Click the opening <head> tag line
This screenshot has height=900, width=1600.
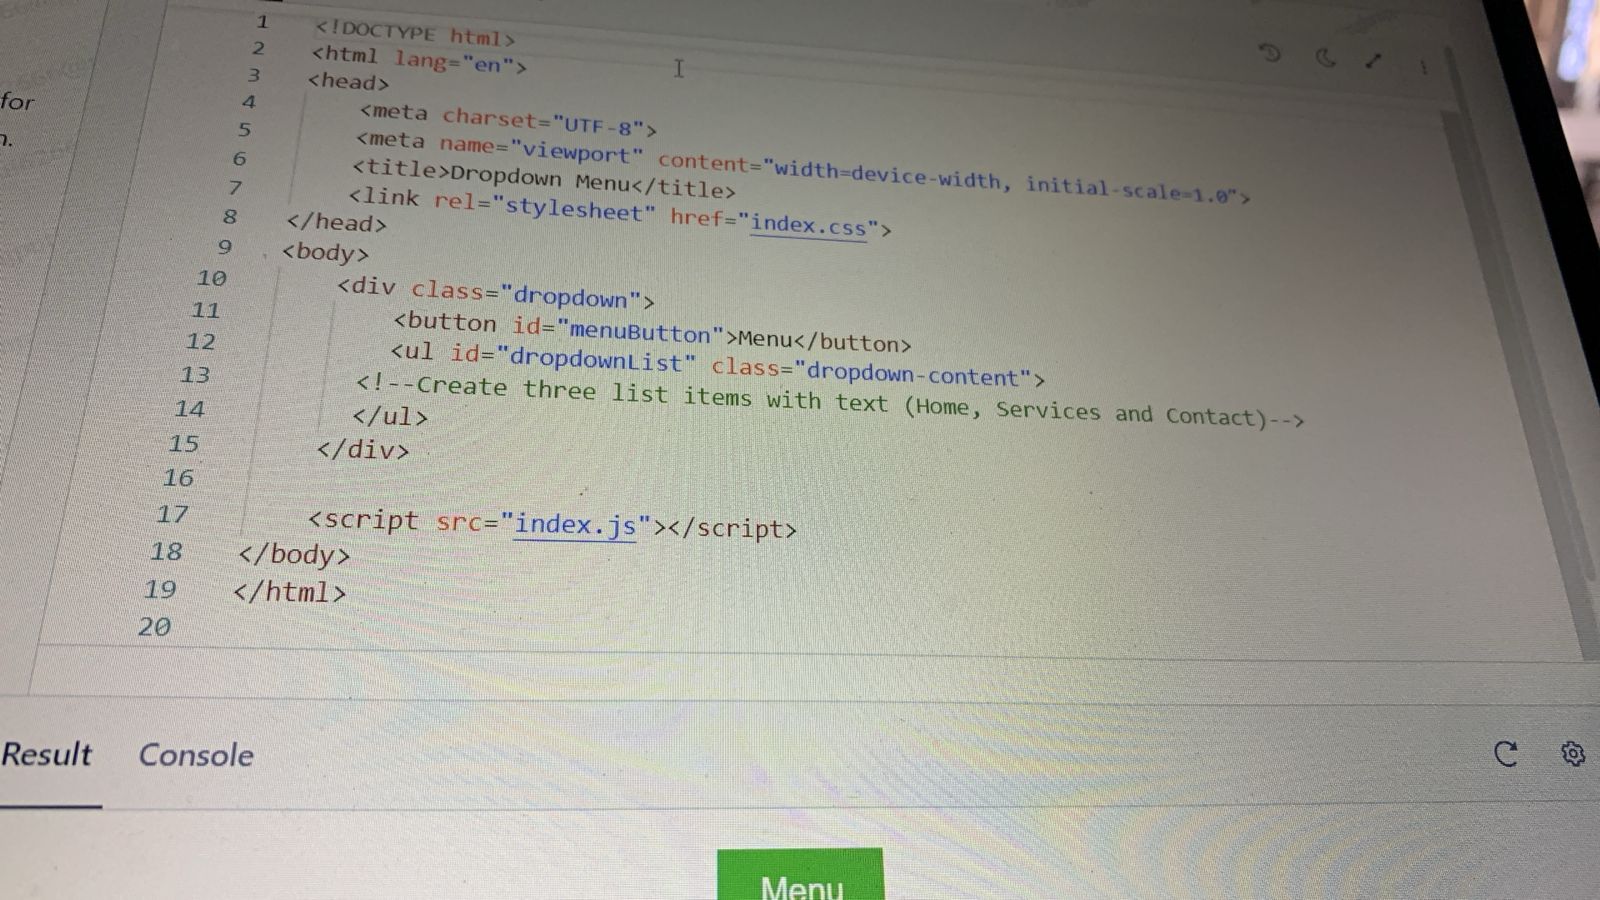coord(348,81)
